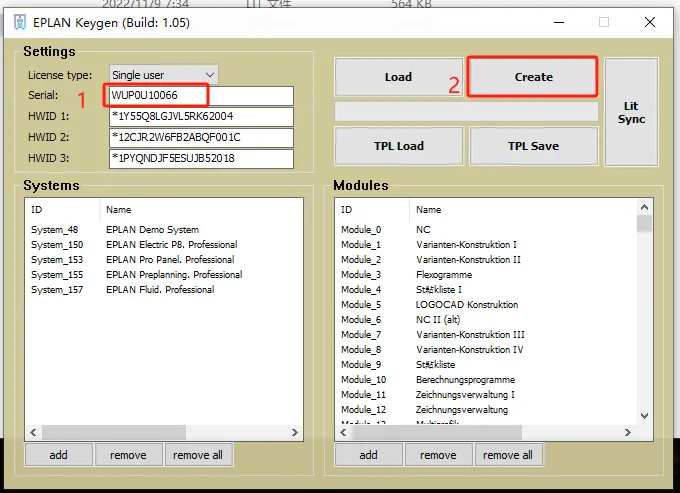
Task: Click the Modules horizontal scrollbar thumb
Action: coord(437,432)
